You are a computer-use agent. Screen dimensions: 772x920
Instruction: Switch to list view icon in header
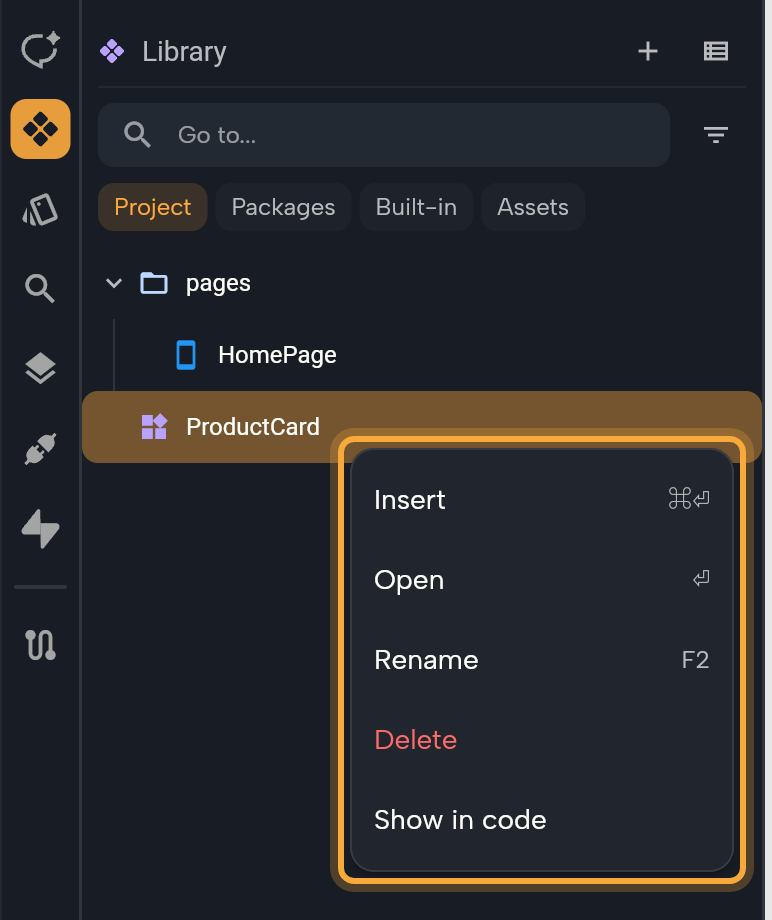(x=716, y=51)
